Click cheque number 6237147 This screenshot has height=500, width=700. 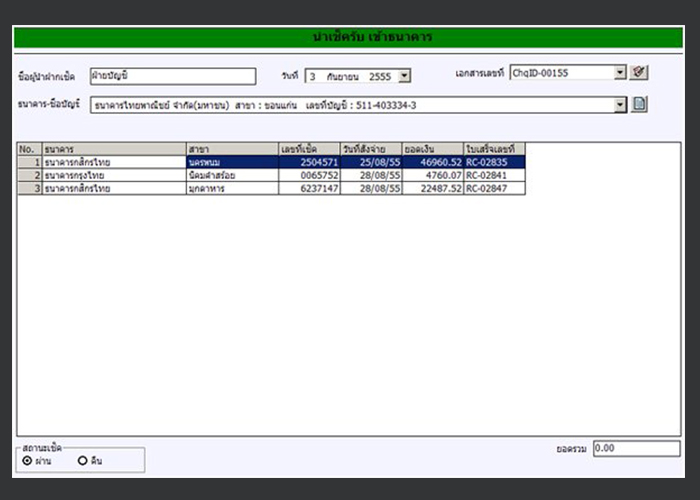(x=309, y=188)
